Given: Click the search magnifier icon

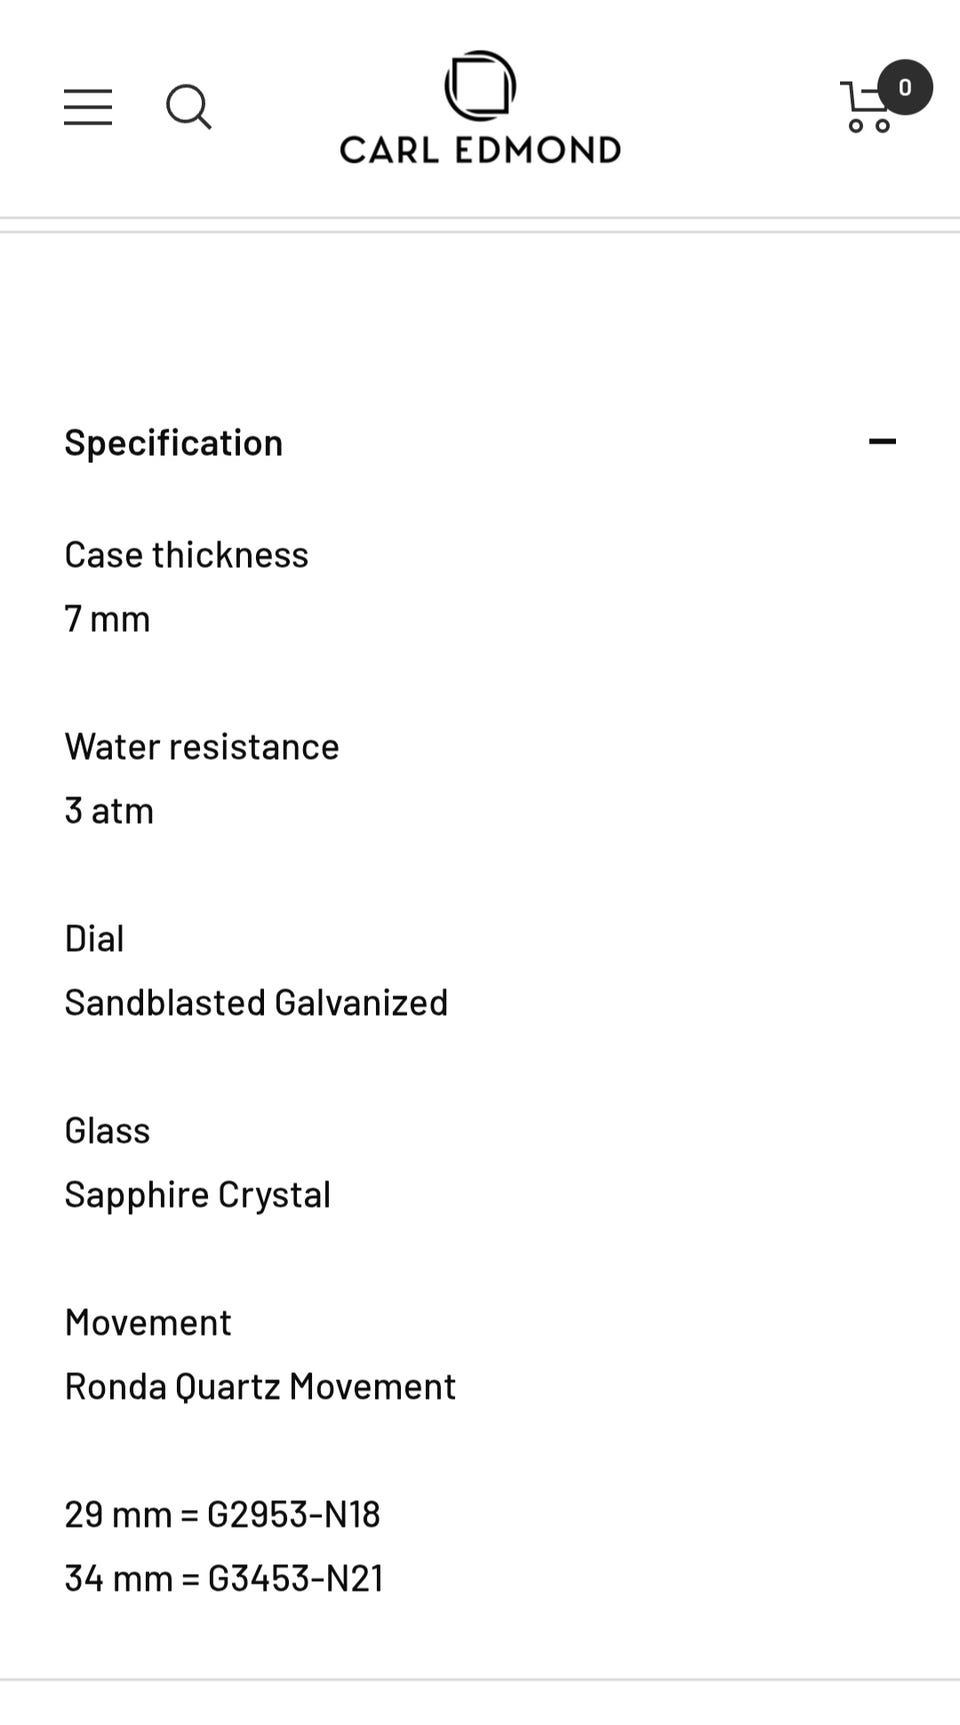Looking at the screenshot, I should [x=188, y=107].
